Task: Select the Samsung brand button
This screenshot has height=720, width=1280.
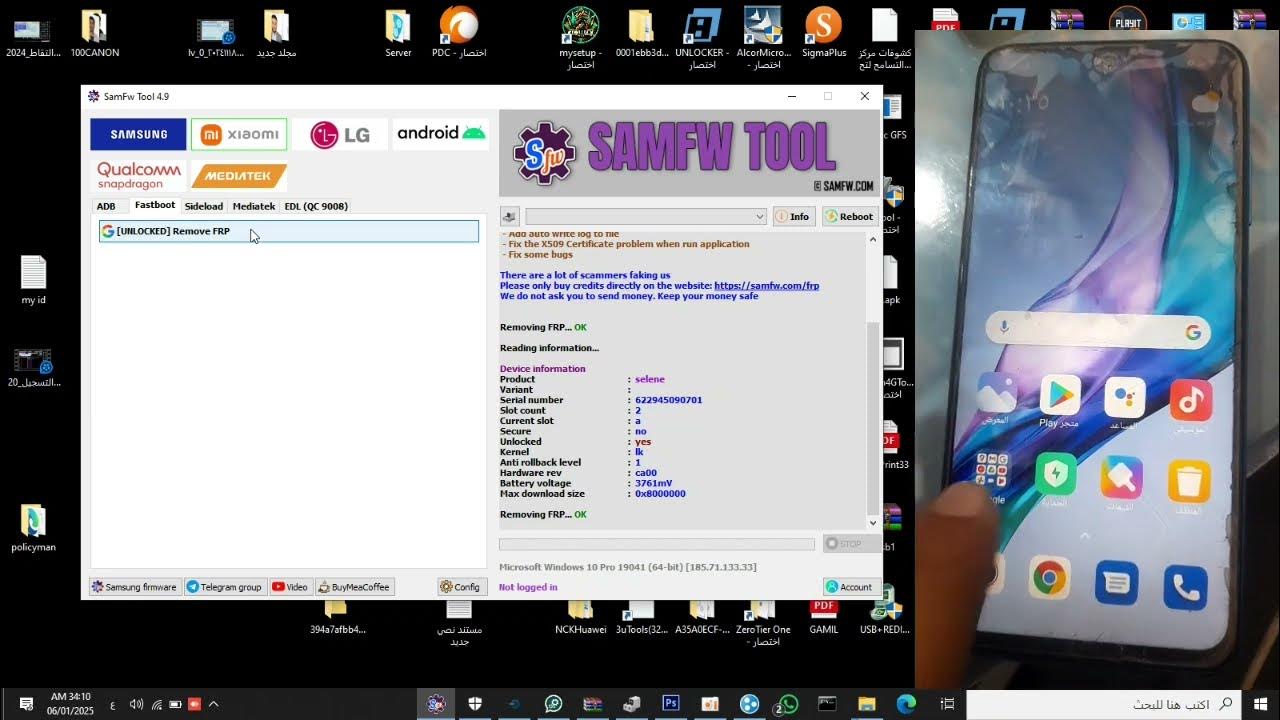Action: (138, 134)
